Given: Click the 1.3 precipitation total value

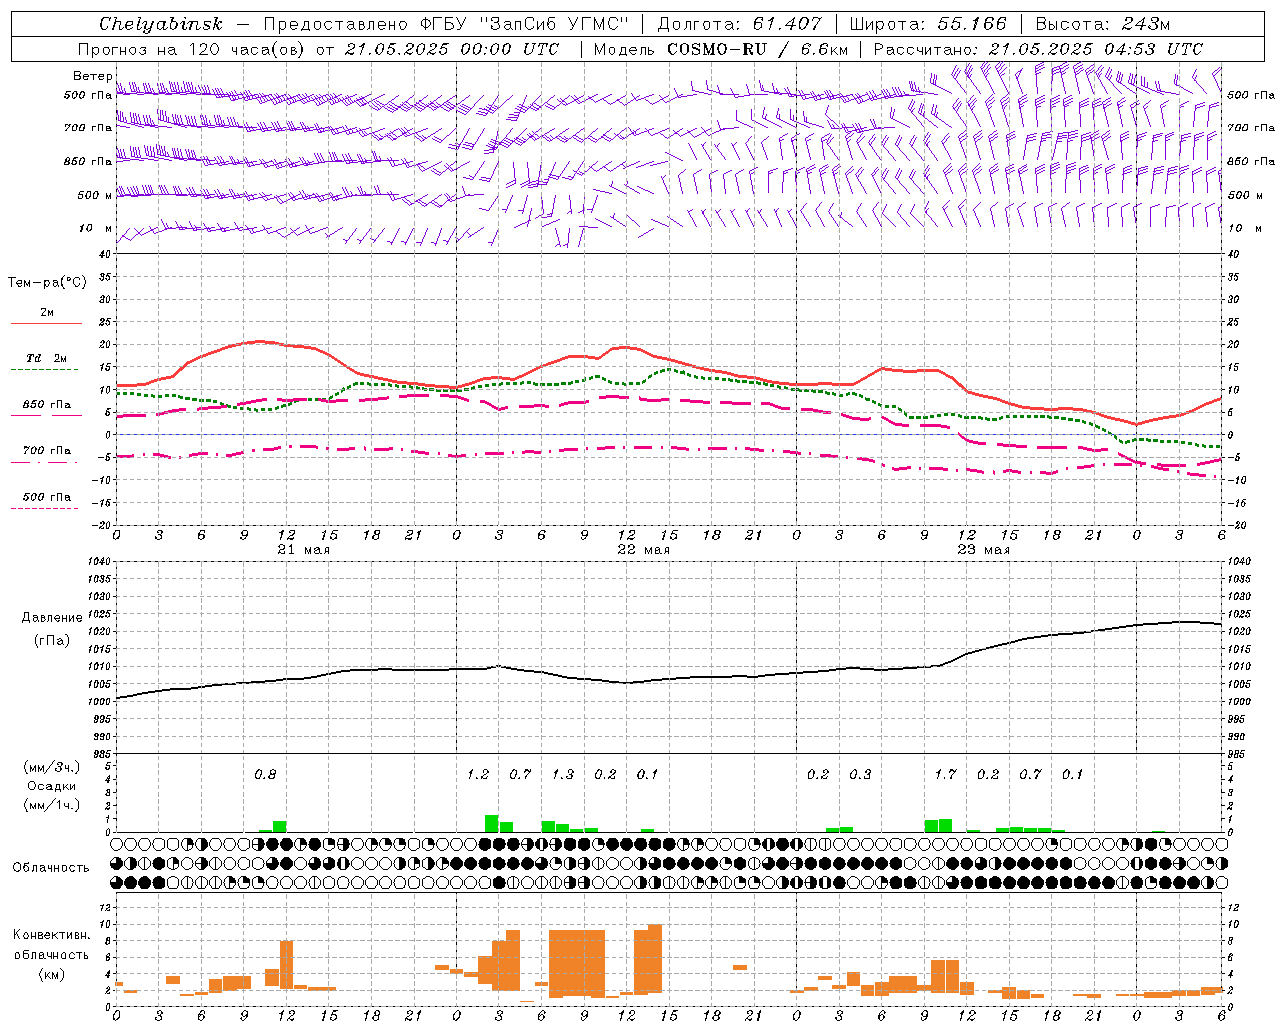Looking at the screenshot, I should point(563,775).
